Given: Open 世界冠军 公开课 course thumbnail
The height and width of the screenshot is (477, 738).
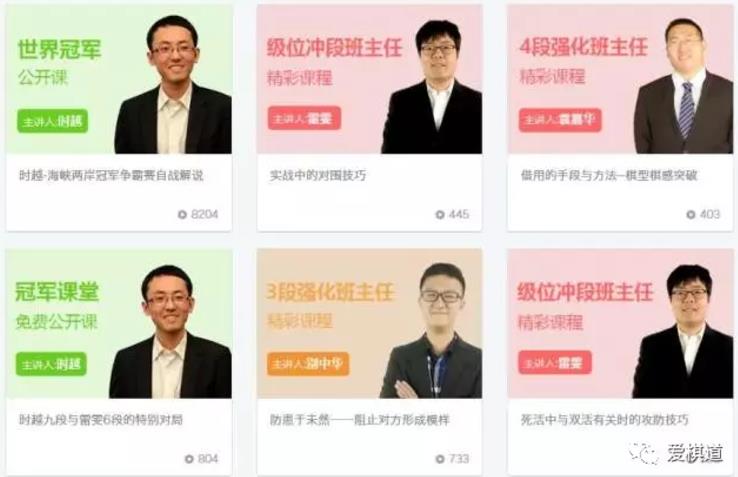Looking at the screenshot, I should 119,79.
